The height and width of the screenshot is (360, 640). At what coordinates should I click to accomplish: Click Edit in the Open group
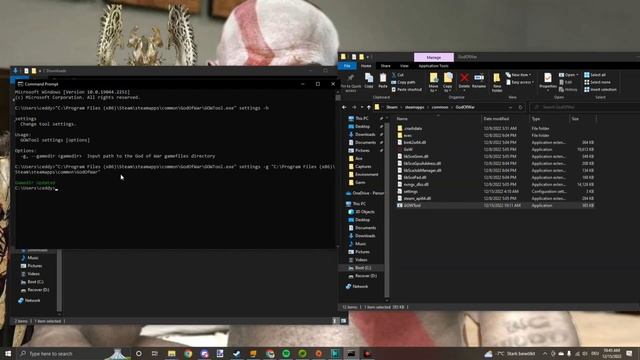[x=566, y=82]
